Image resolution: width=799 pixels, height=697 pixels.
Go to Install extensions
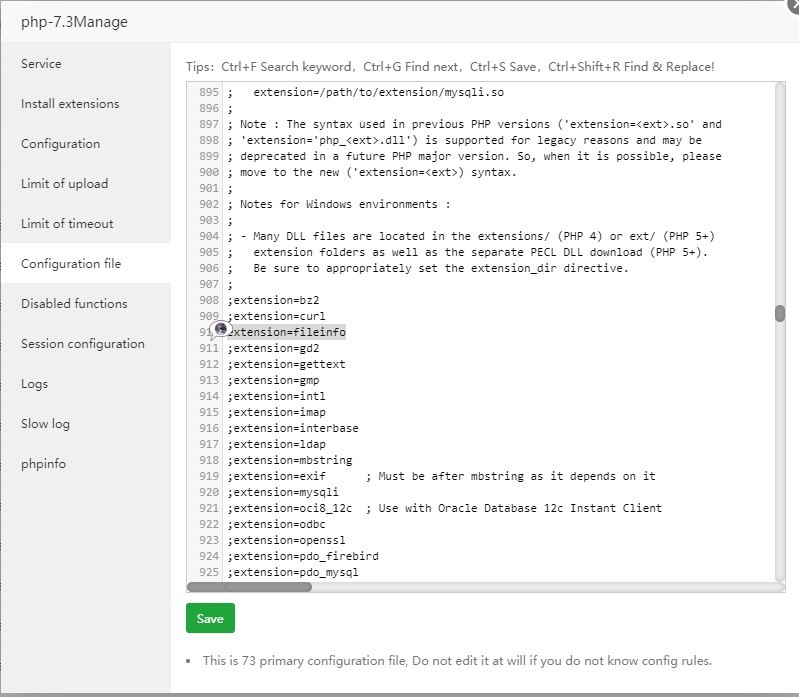pos(70,104)
